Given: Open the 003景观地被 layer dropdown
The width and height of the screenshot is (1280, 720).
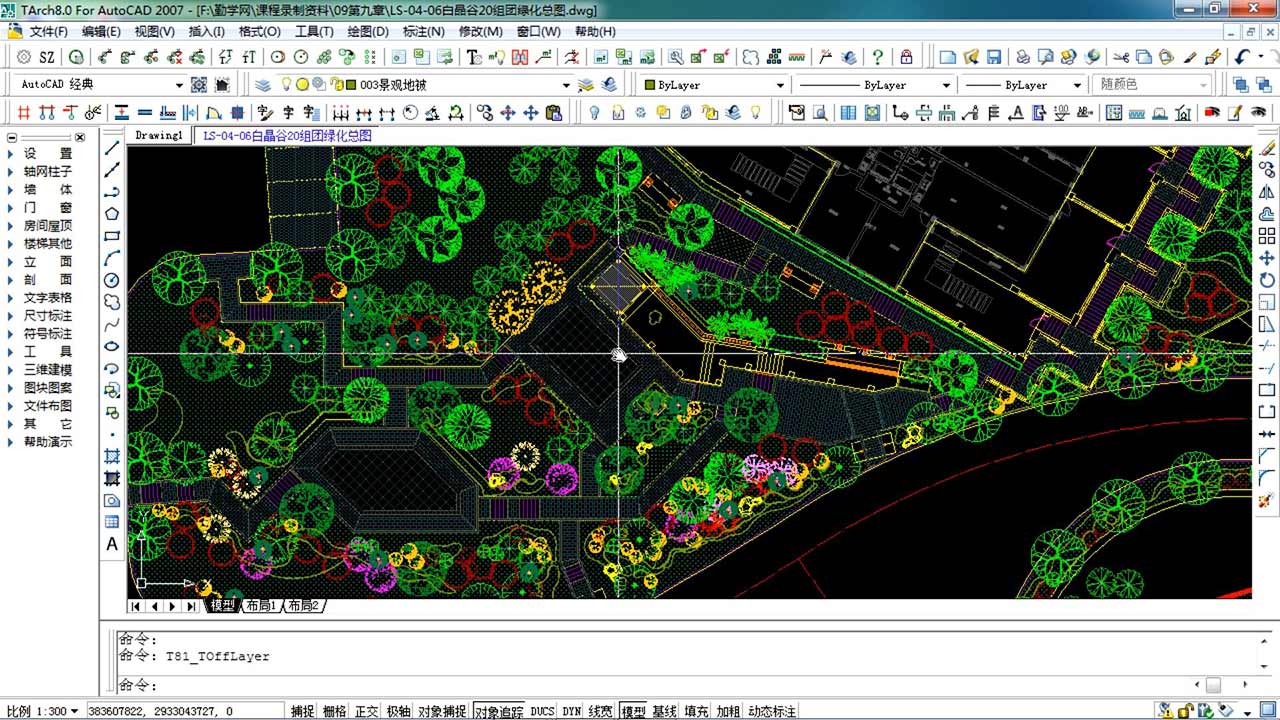Looking at the screenshot, I should coord(565,85).
